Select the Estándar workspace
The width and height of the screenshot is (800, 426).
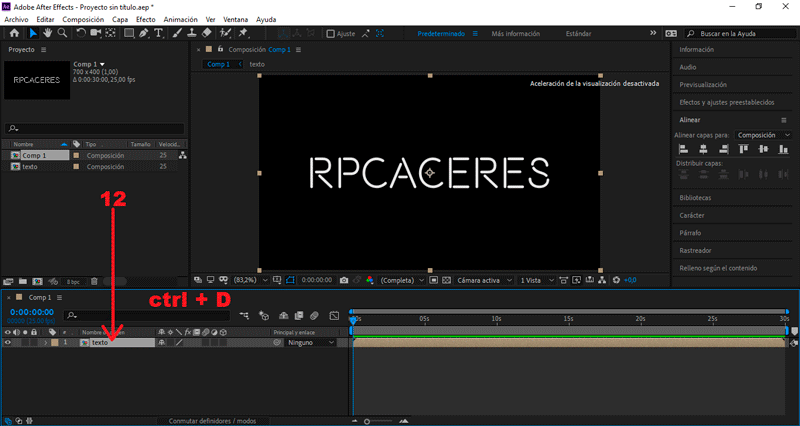[x=579, y=34]
